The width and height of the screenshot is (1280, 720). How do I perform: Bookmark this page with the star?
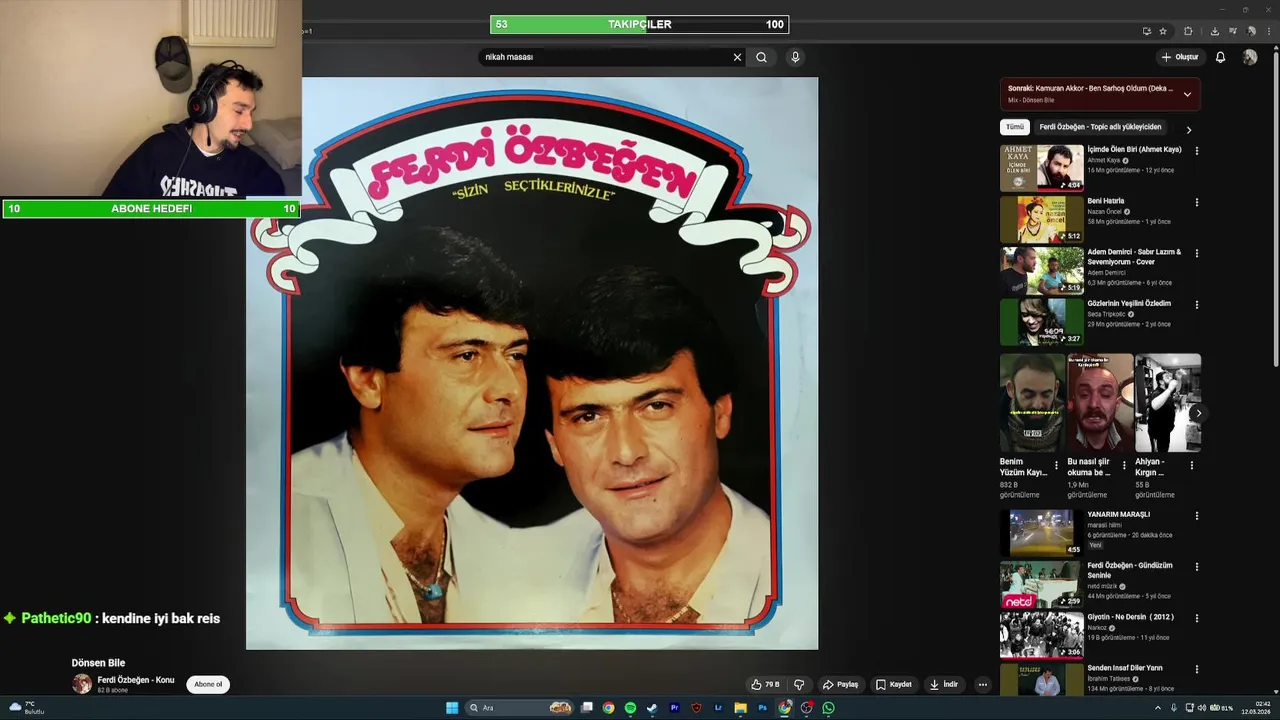1163,31
